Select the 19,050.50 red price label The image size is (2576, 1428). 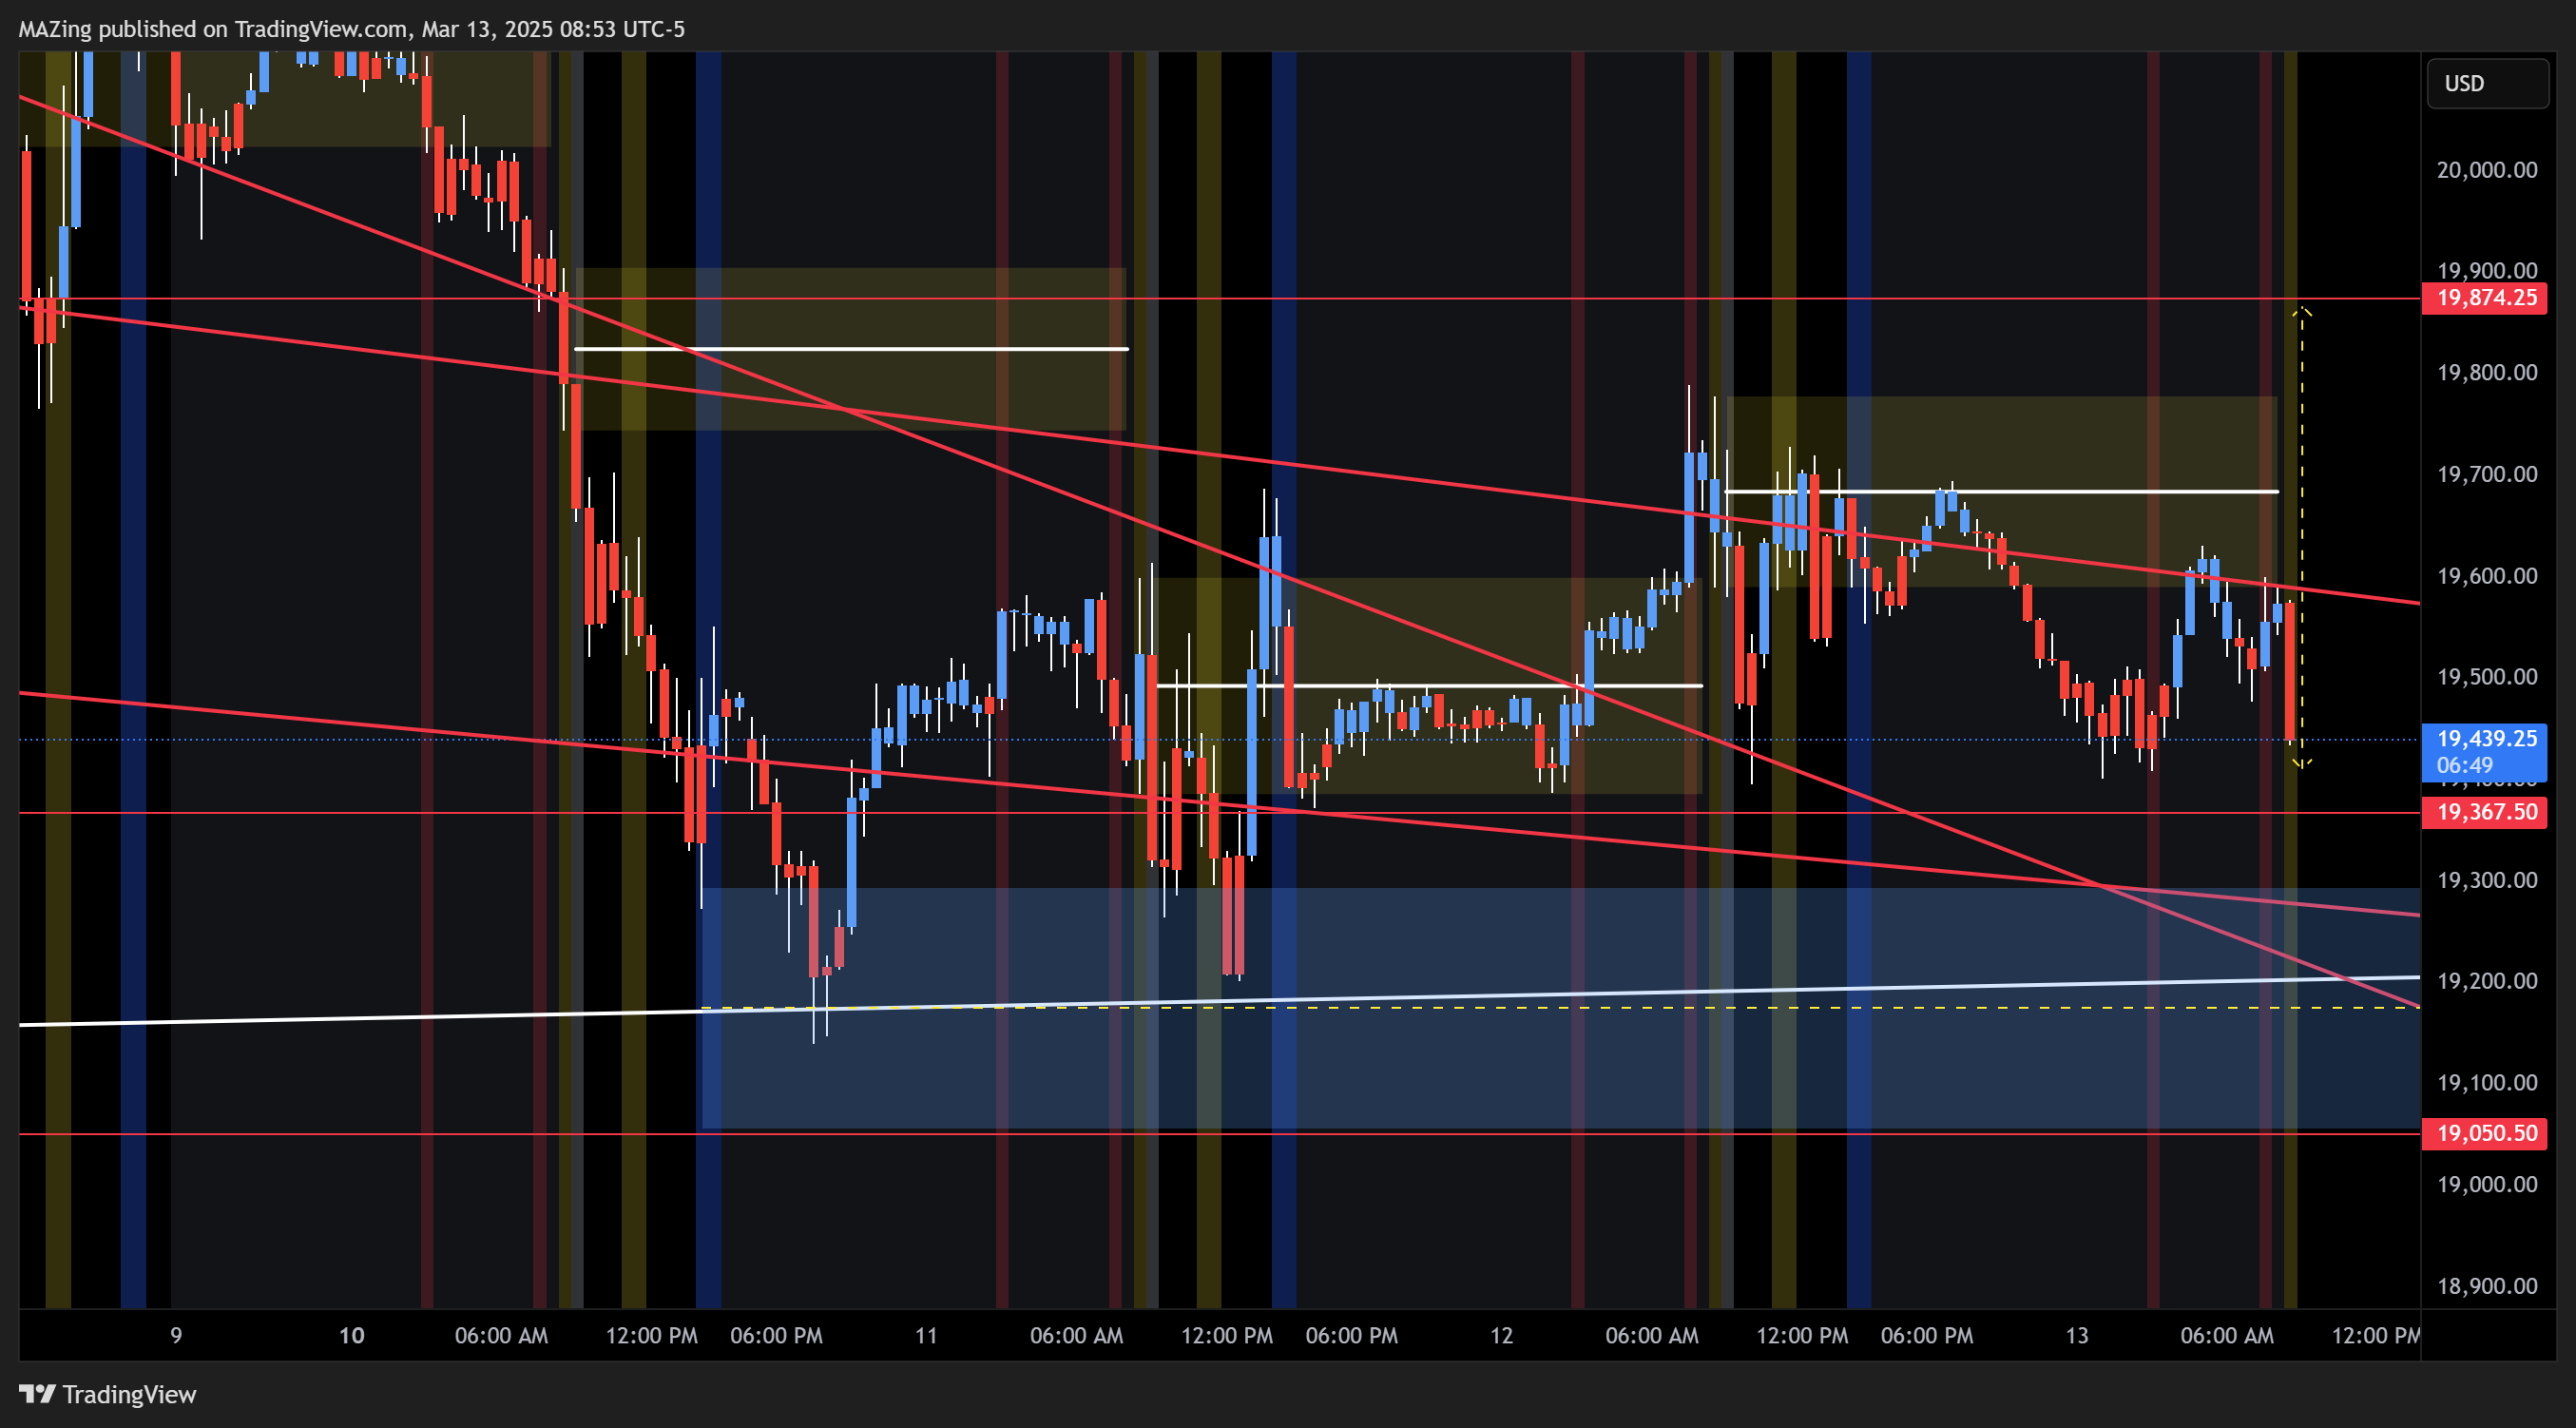pos(2484,1133)
